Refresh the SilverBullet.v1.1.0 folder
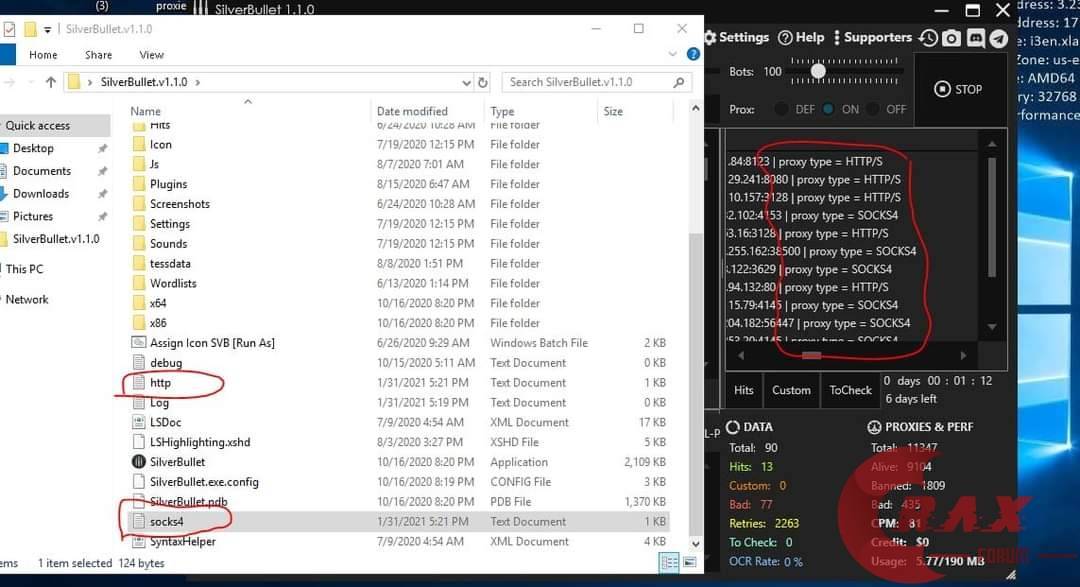The image size is (1080, 587). coord(483,82)
